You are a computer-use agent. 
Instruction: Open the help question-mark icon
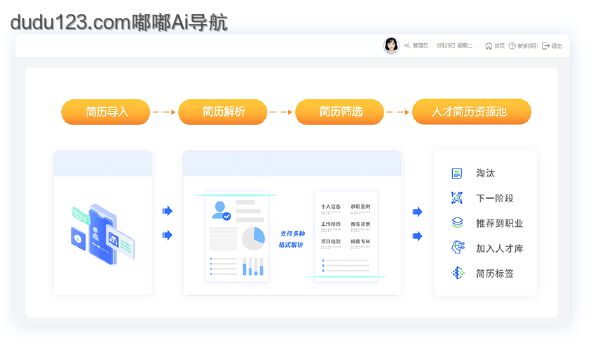click(512, 46)
